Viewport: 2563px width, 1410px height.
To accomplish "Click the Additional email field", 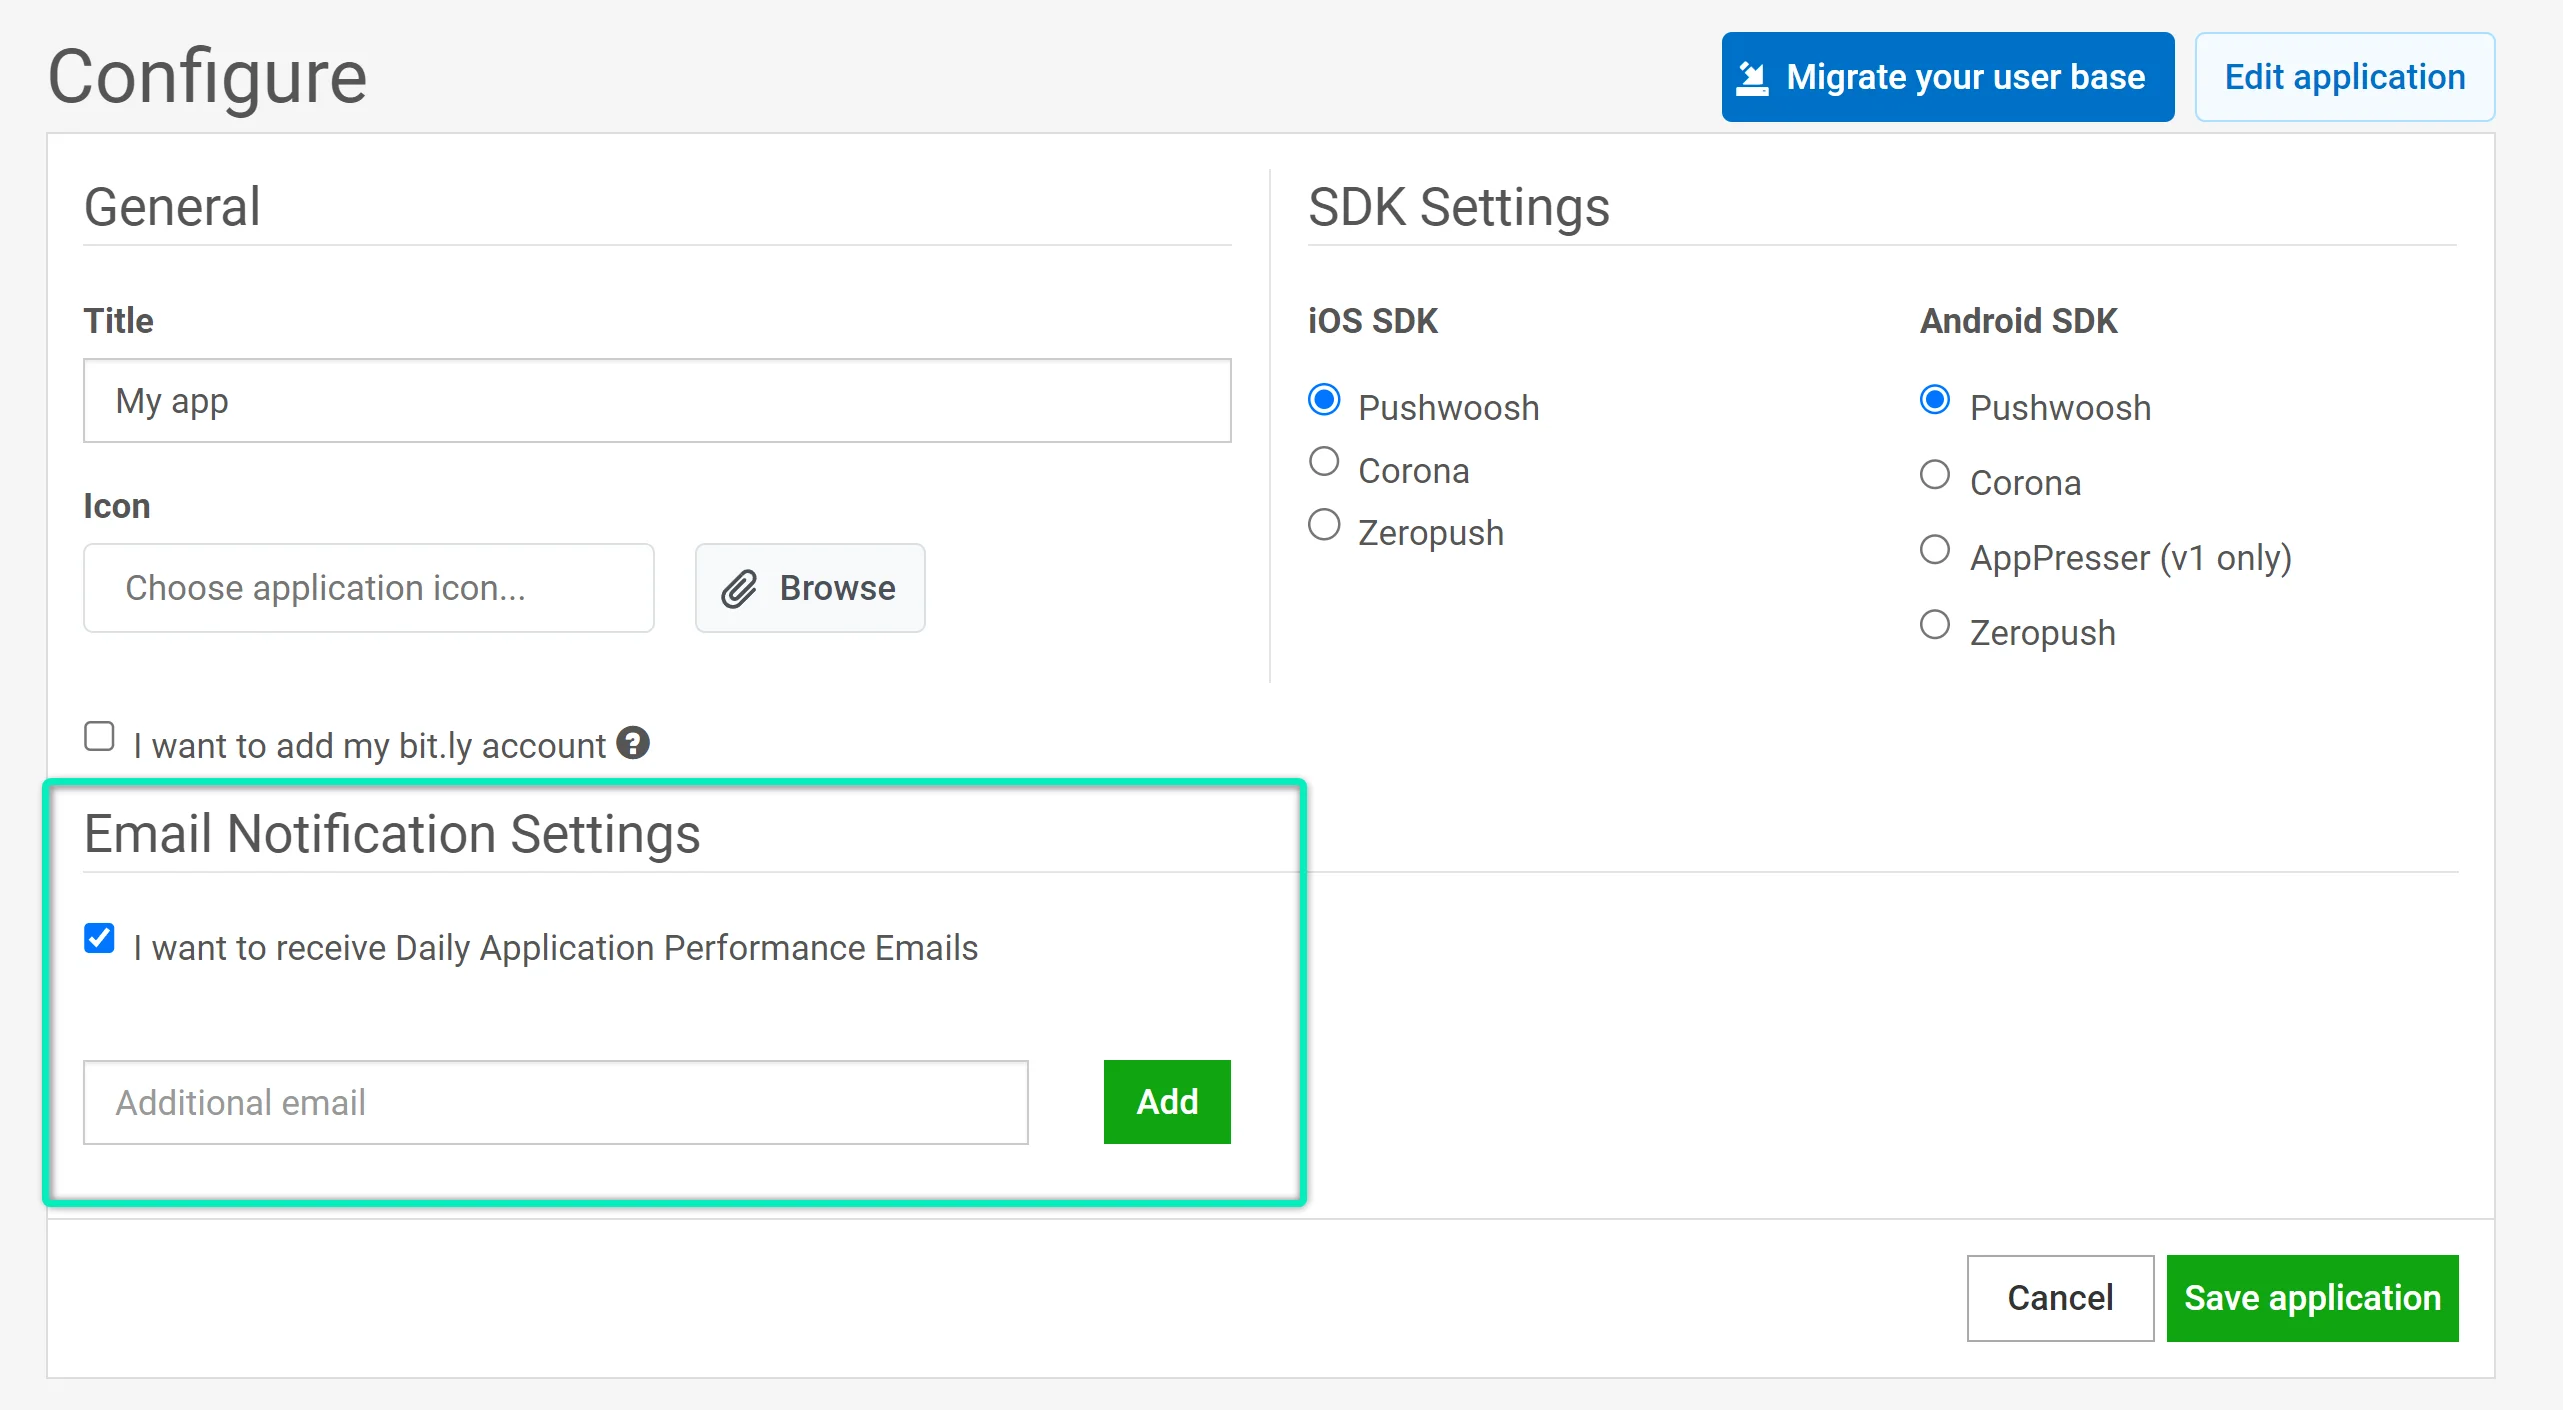I will 556,1103.
